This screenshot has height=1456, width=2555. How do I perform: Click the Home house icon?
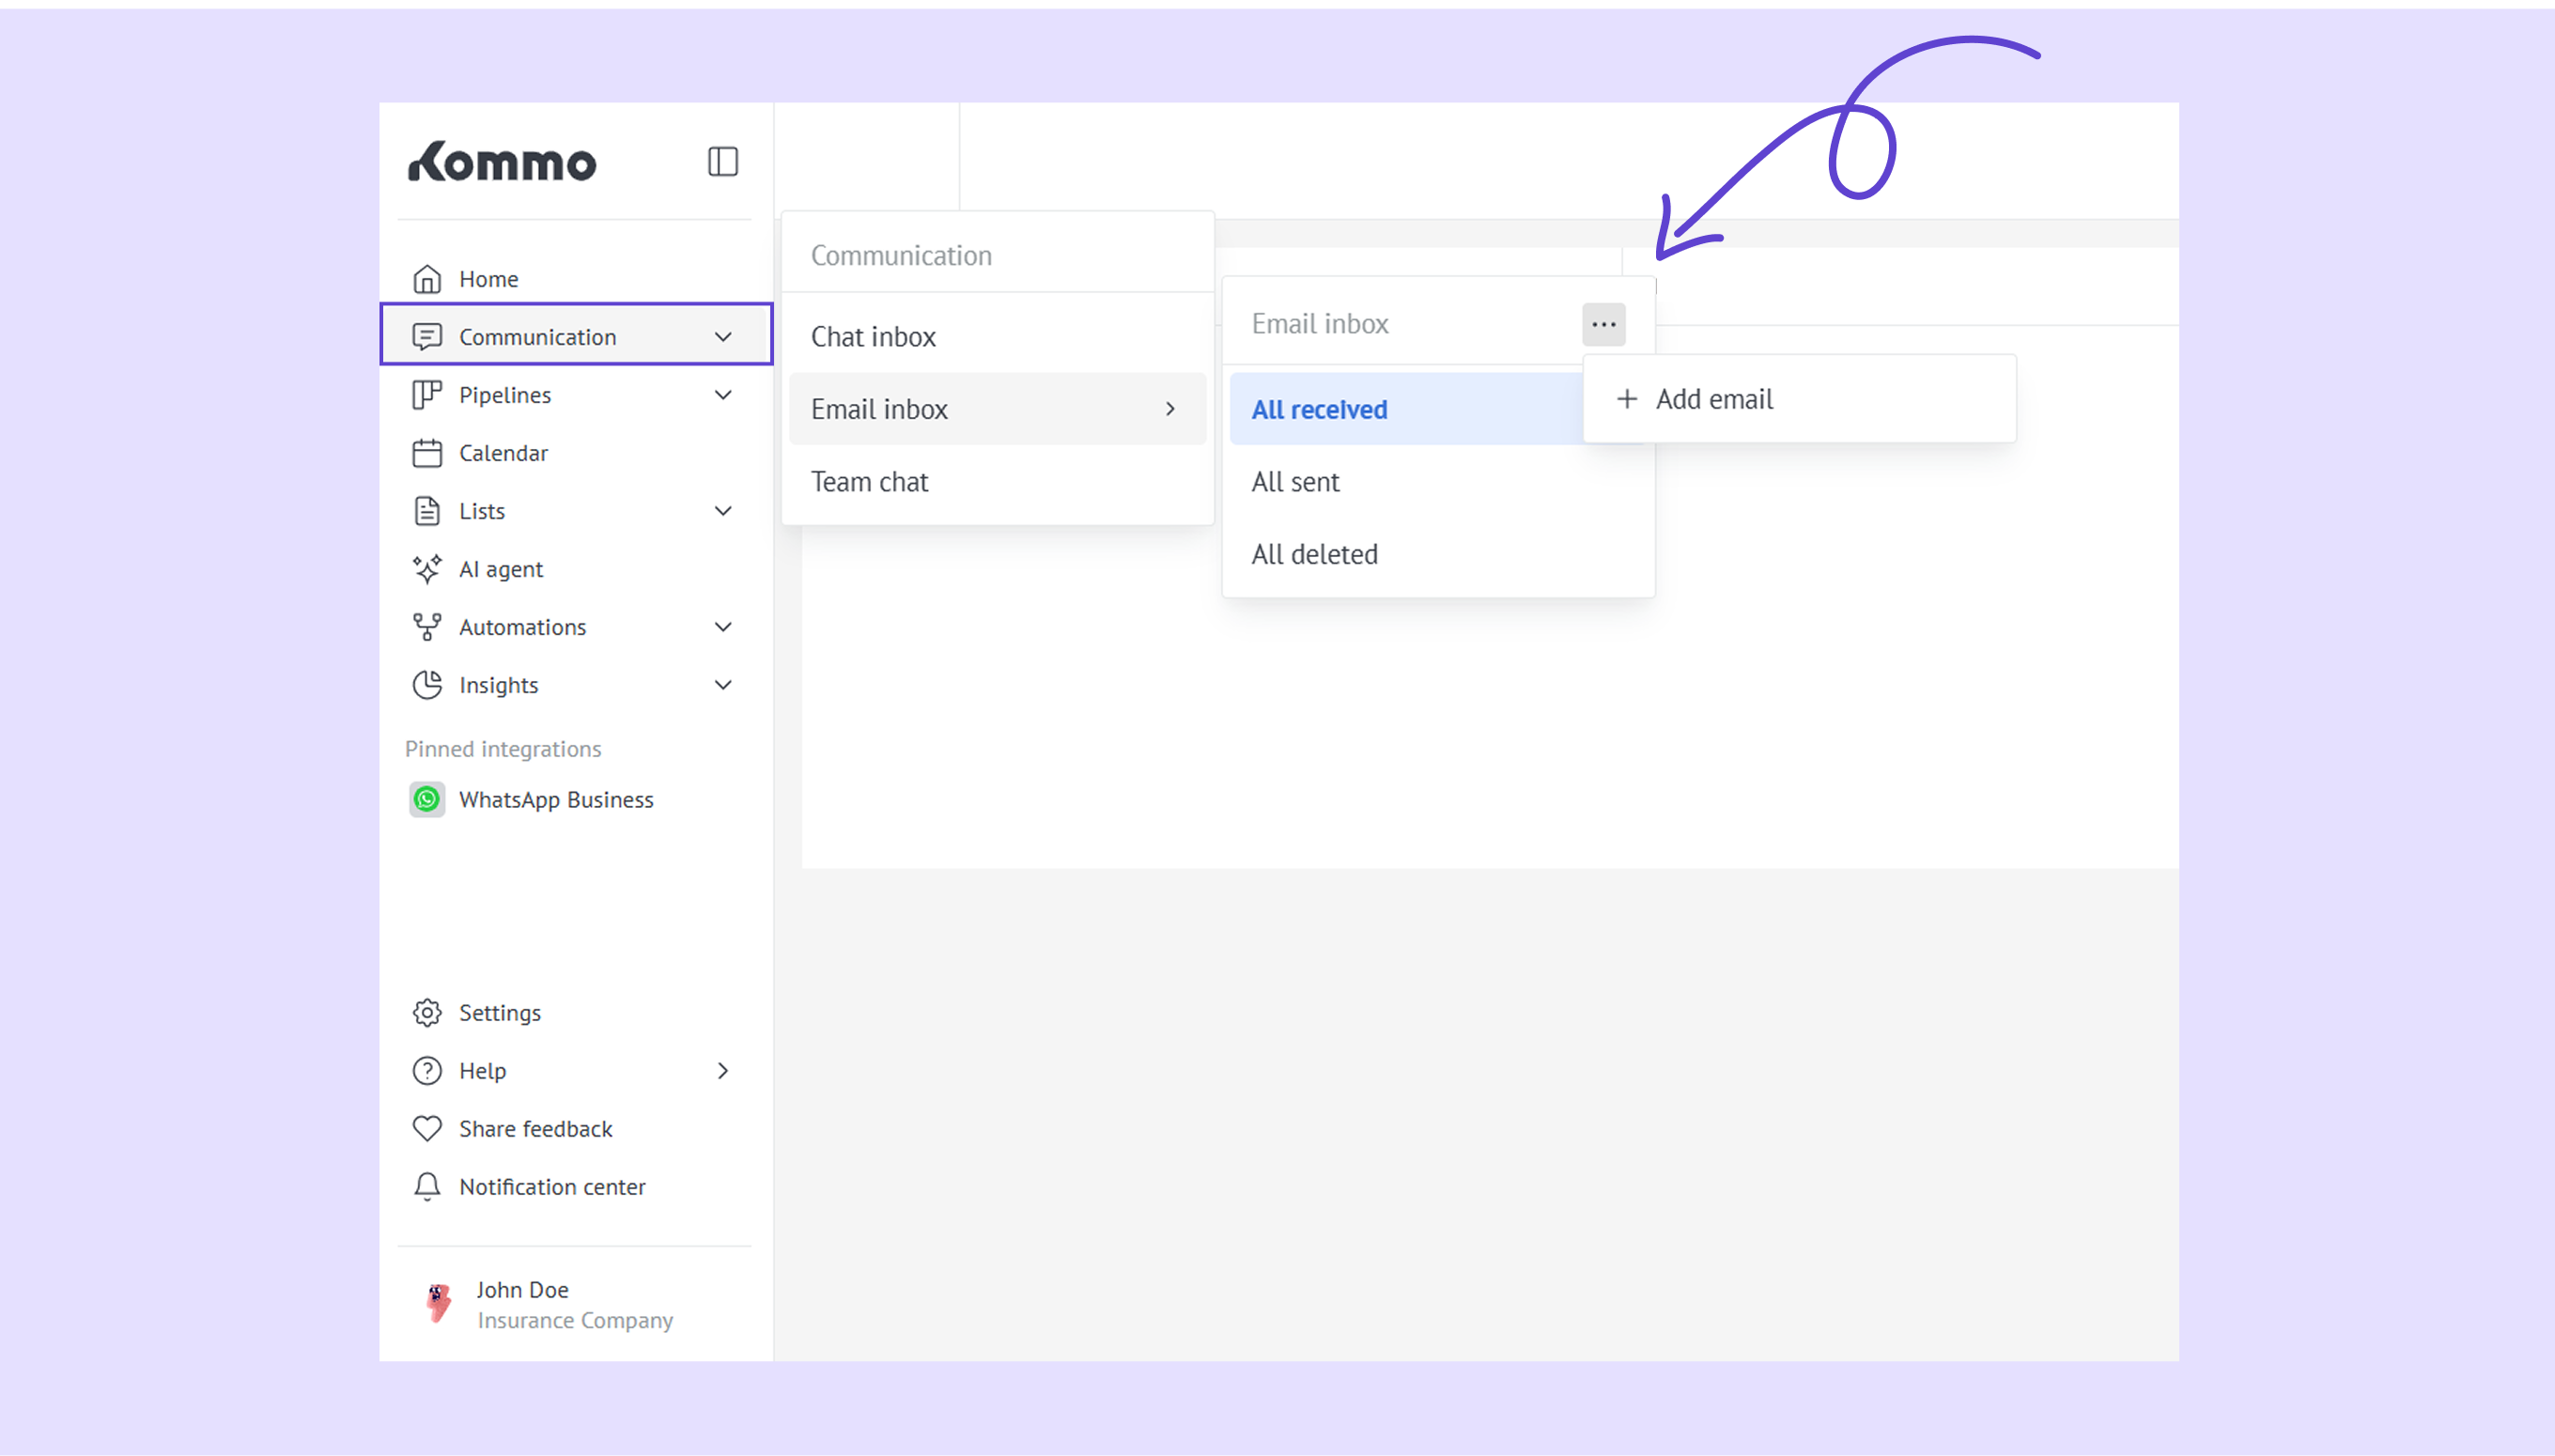coord(427,279)
